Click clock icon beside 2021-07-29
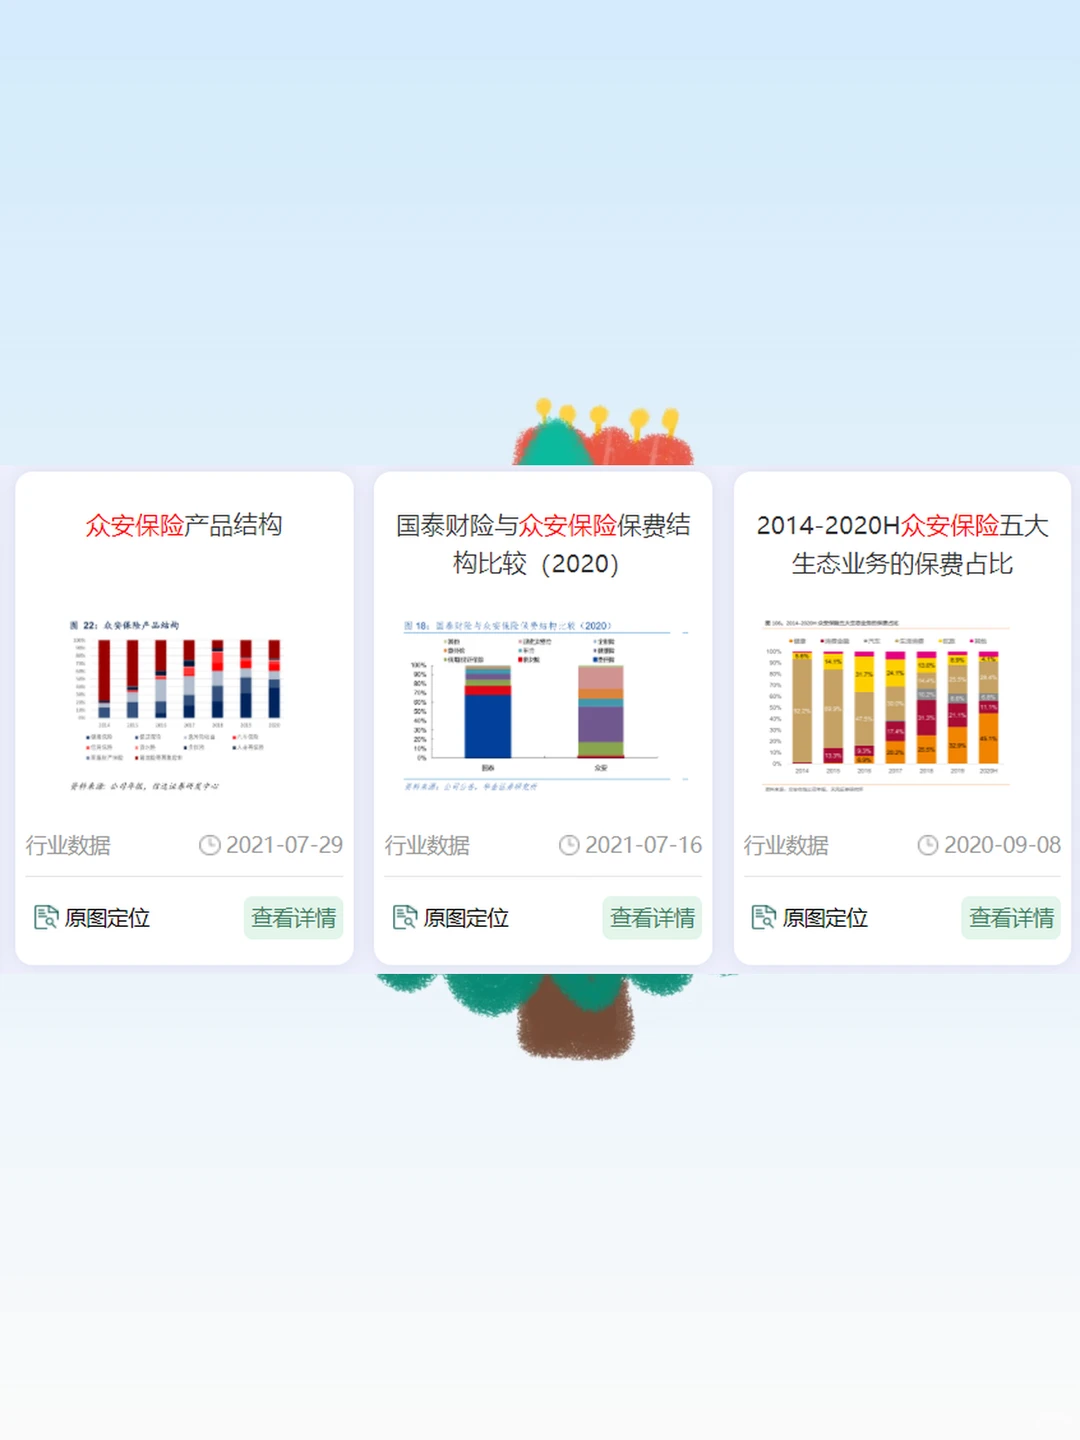Image resolution: width=1080 pixels, height=1440 pixels. 209,845
